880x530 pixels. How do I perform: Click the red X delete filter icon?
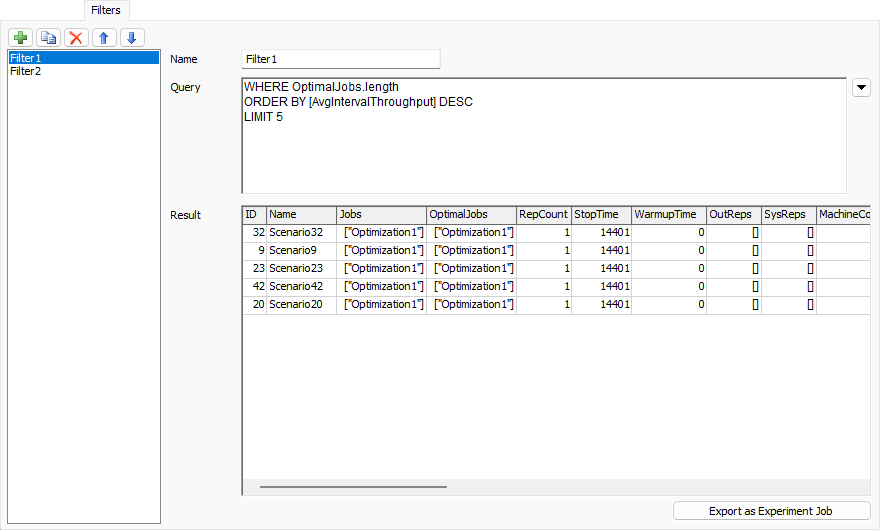pyautogui.click(x=76, y=38)
